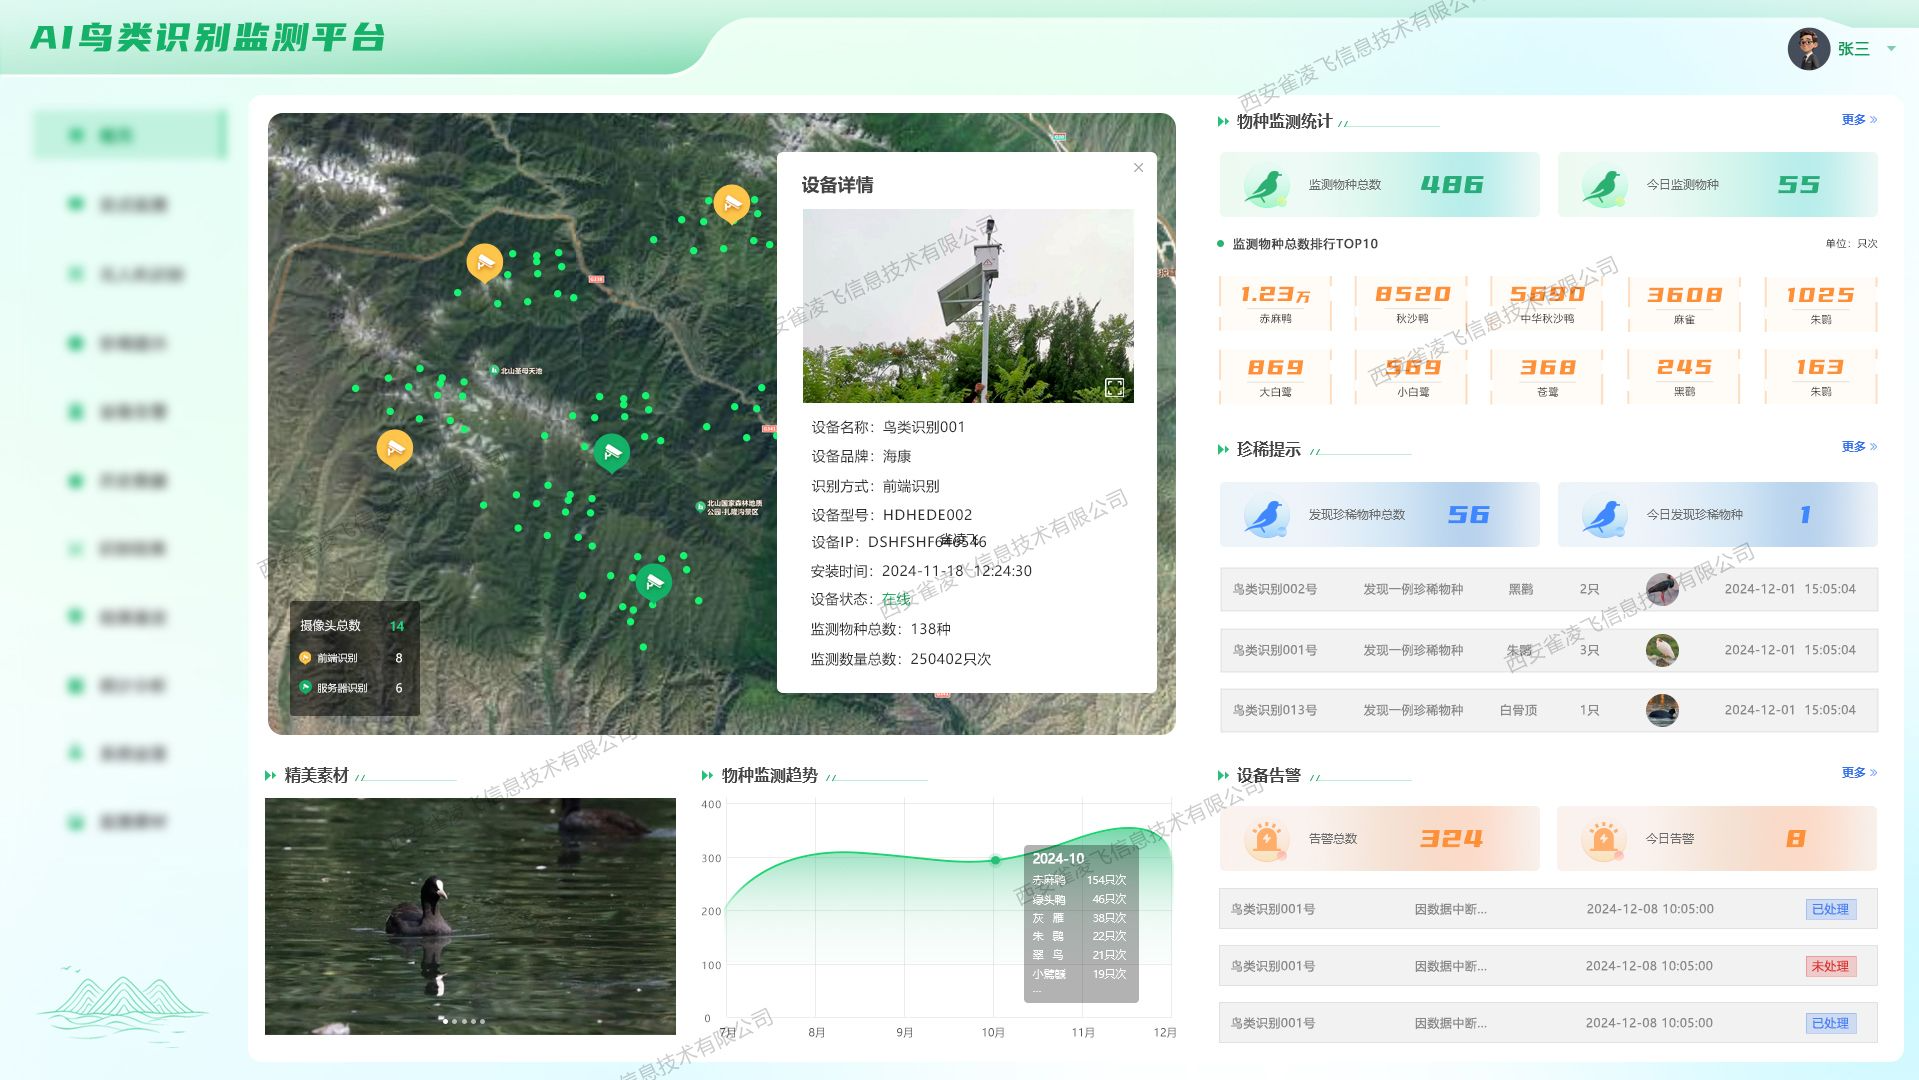Click green bird icon in 监测物种总数 card

point(1265,185)
